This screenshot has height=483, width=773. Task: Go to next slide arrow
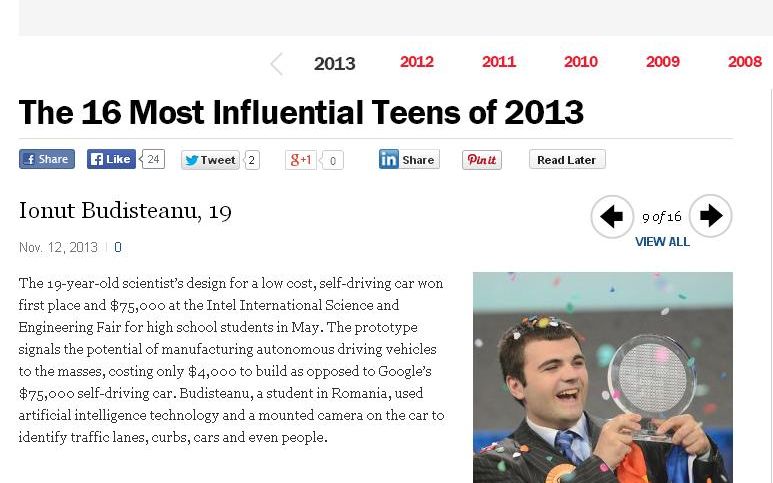pos(710,216)
